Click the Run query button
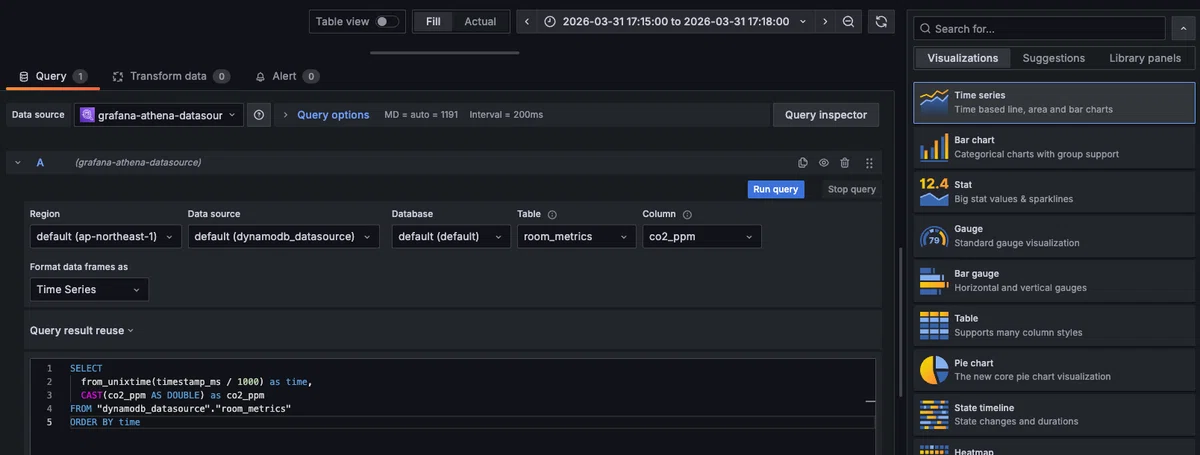The height and width of the screenshot is (455, 1200). (x=776, y=189)
